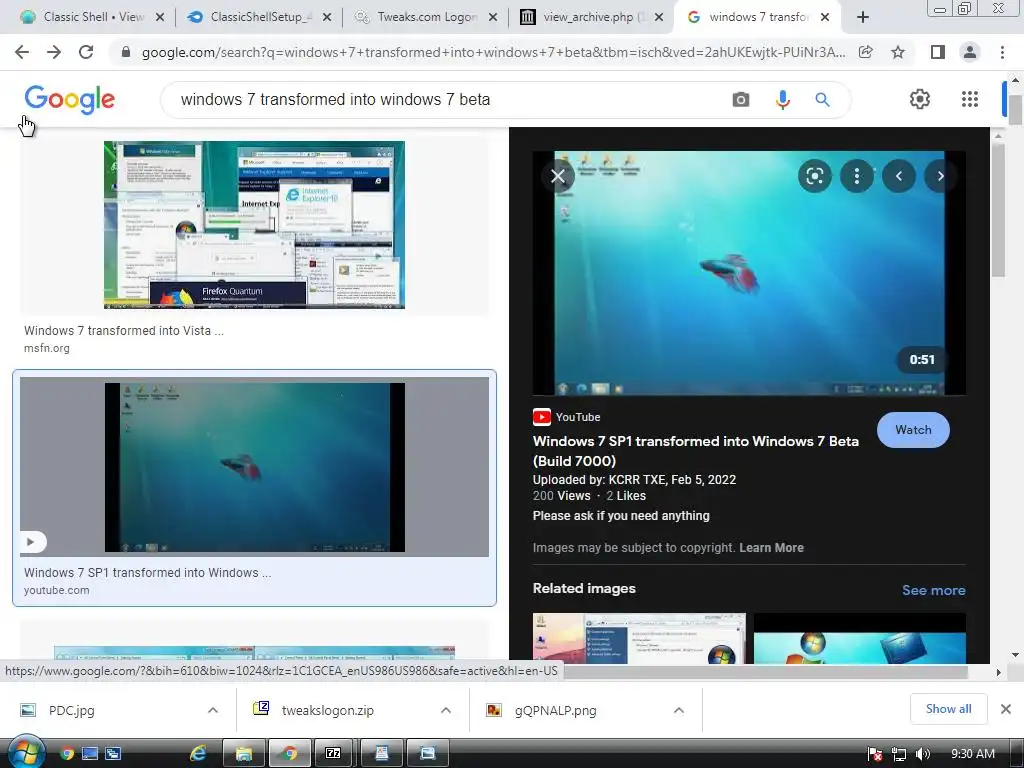This screenshot has width=1024, height=768.
Task: Open the Chrome three-dot menu
Action: tap(1002, 52)
